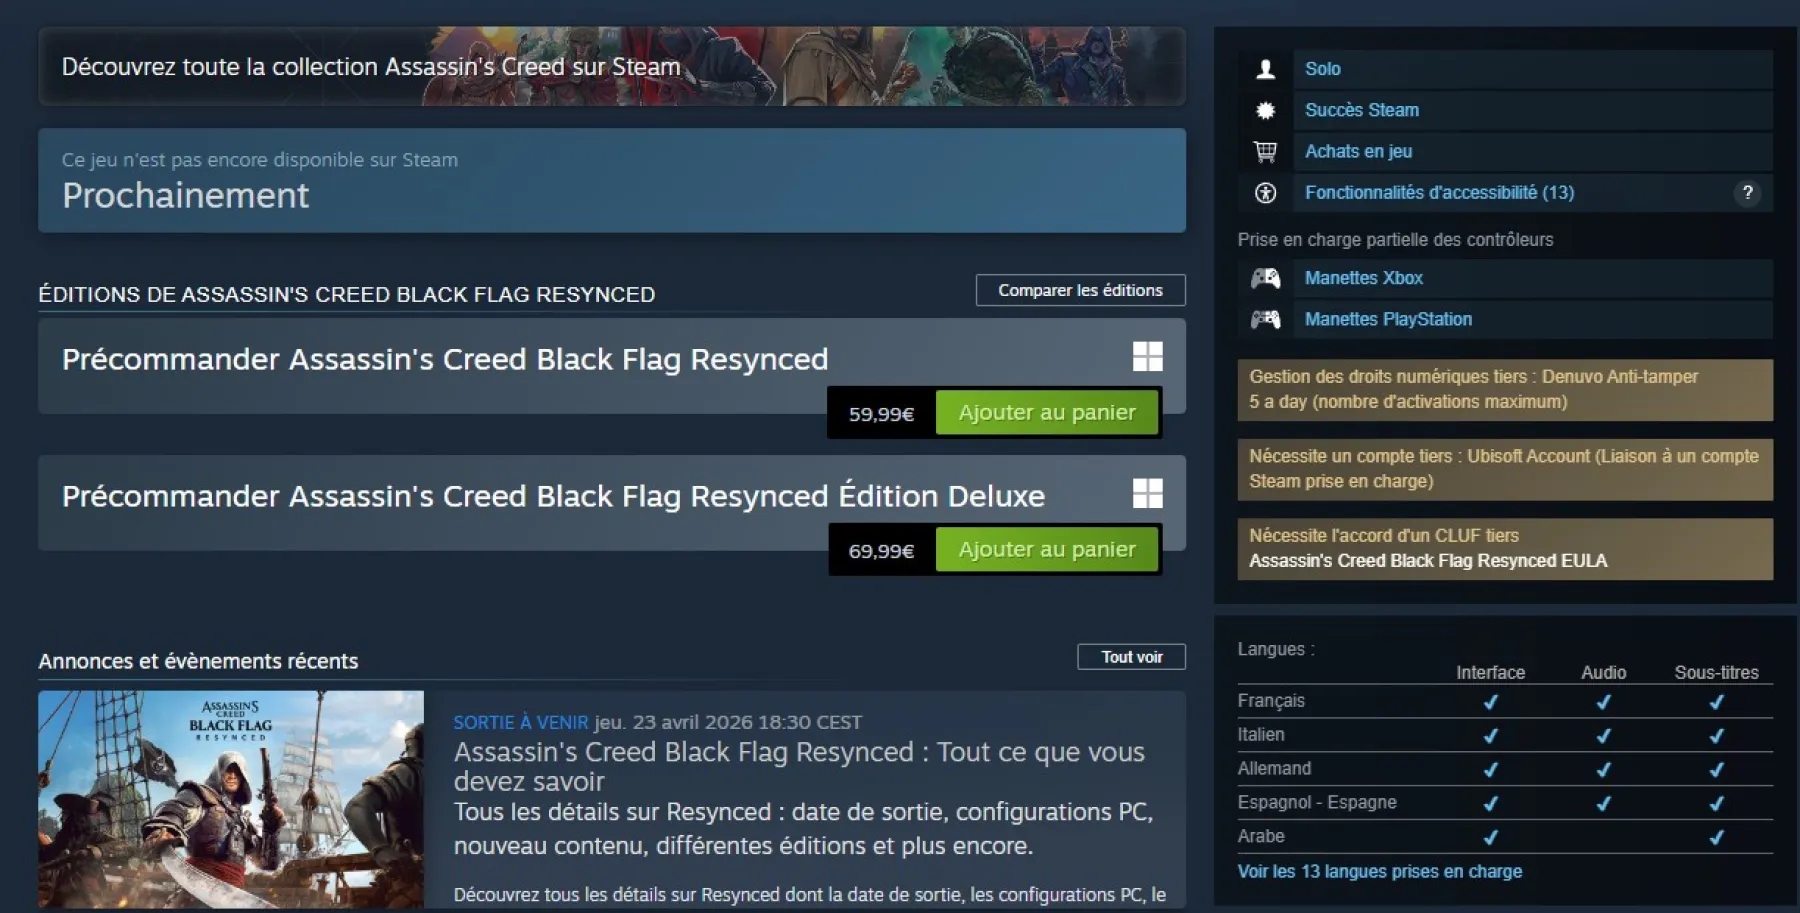Image resolution: width=1800 pixels, height=913 pixels.
Task: Click the Solo single-player person icon
Action: coord(1265,69)
